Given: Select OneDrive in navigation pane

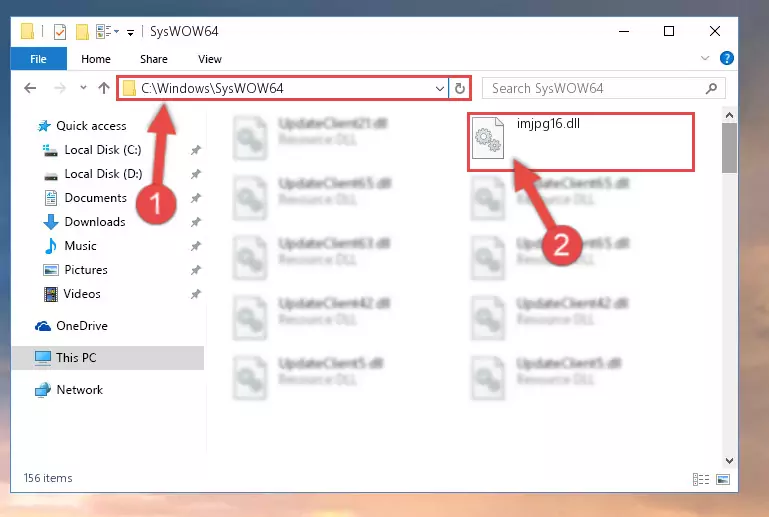Looking at the screenshot, I should coord(81,326).
